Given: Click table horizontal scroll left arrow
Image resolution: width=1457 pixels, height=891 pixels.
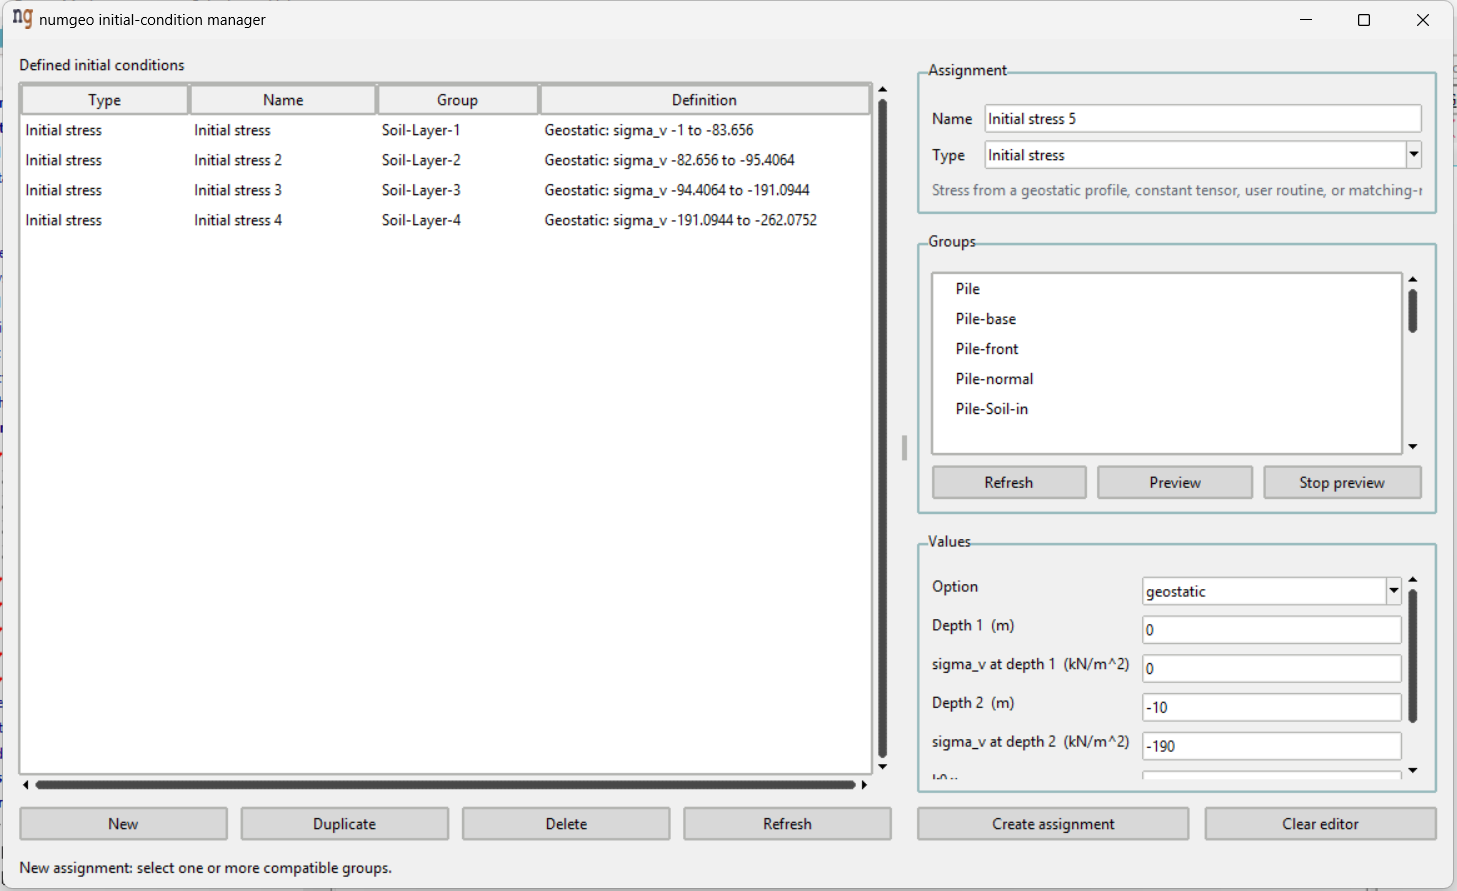Looking at the screenshot, I should coord(26,785).
